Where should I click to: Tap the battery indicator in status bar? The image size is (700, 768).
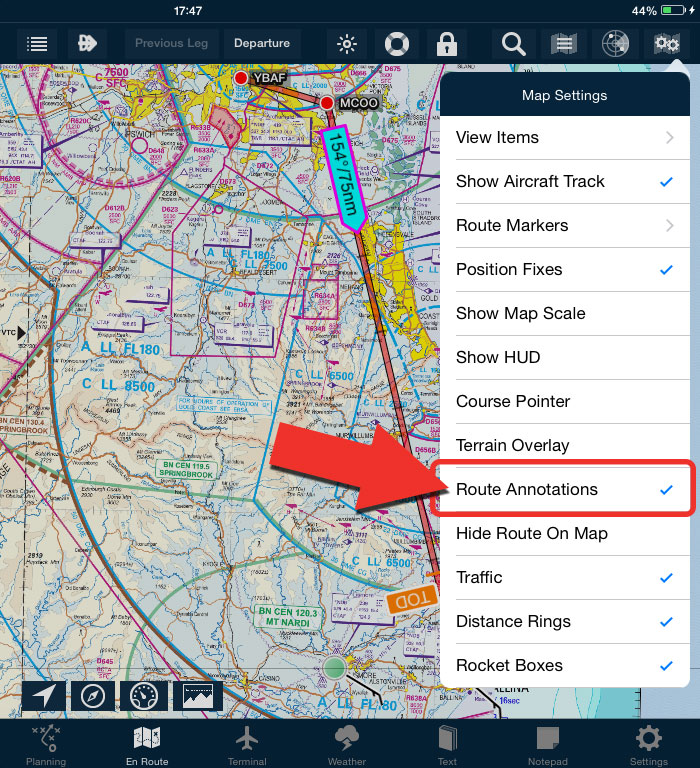tap(674, 10)
